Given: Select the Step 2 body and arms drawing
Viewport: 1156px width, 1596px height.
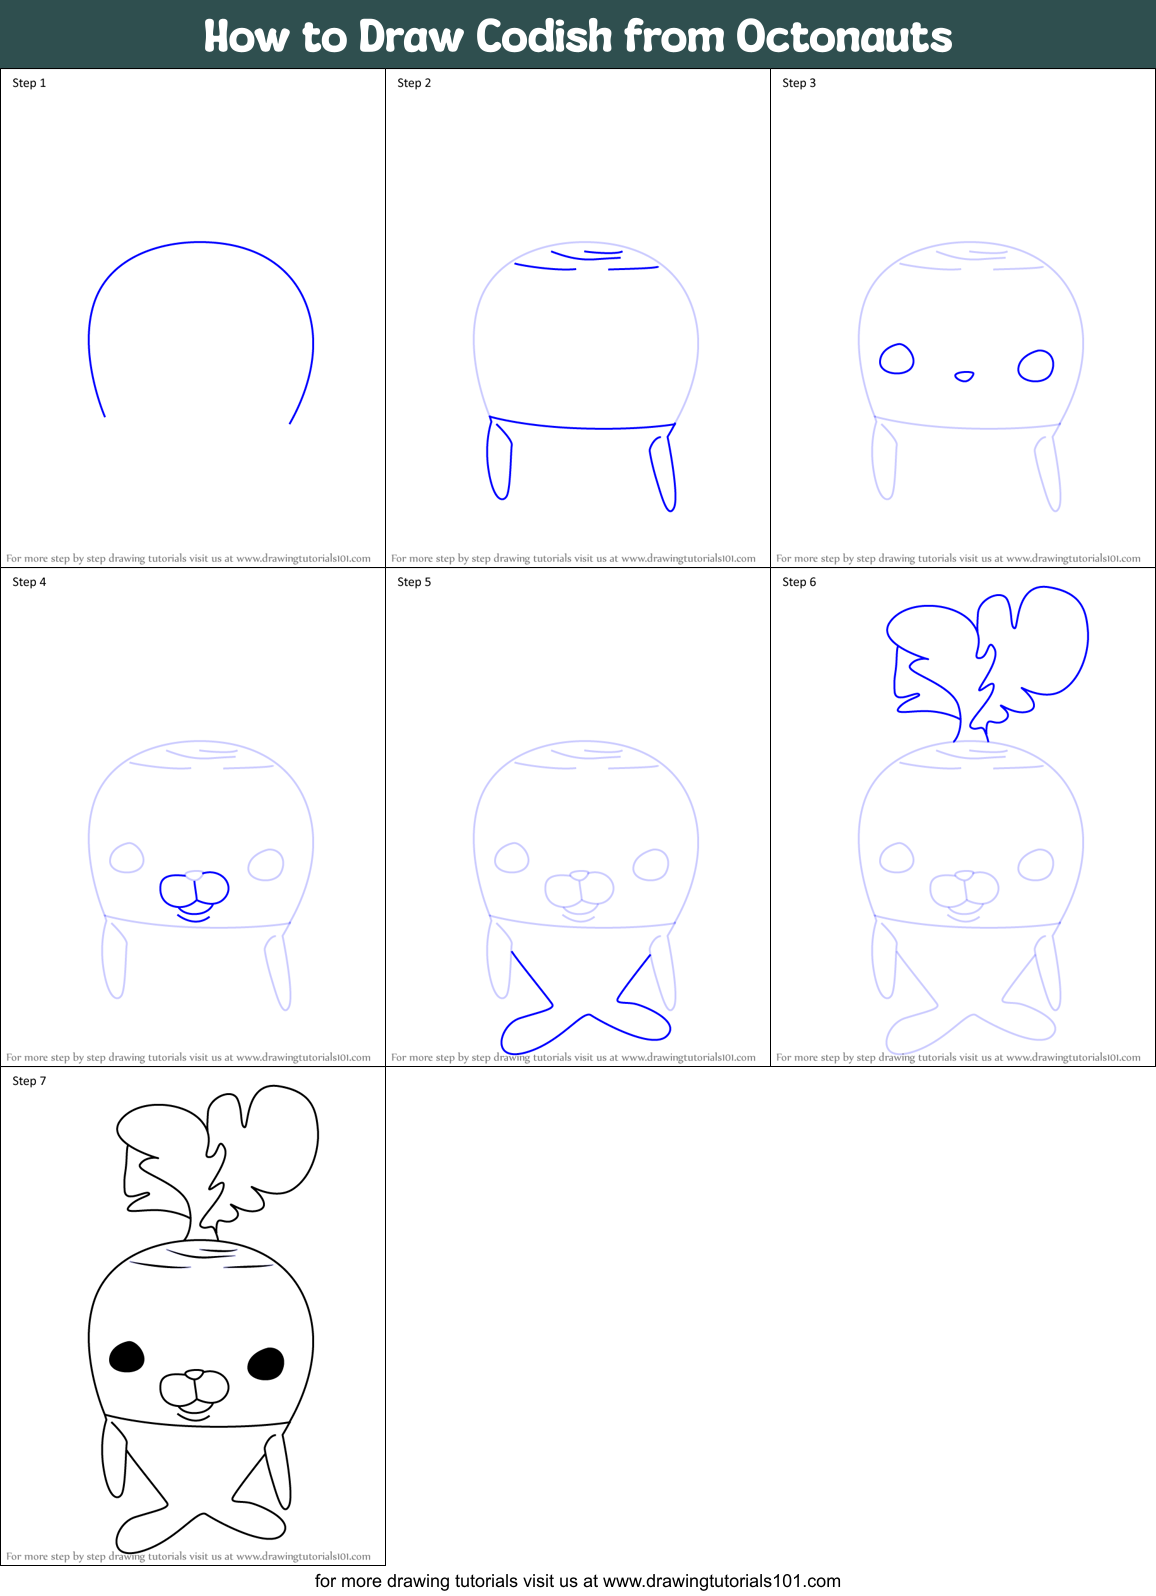Looking at the screenshot, I should coord(586,376).
